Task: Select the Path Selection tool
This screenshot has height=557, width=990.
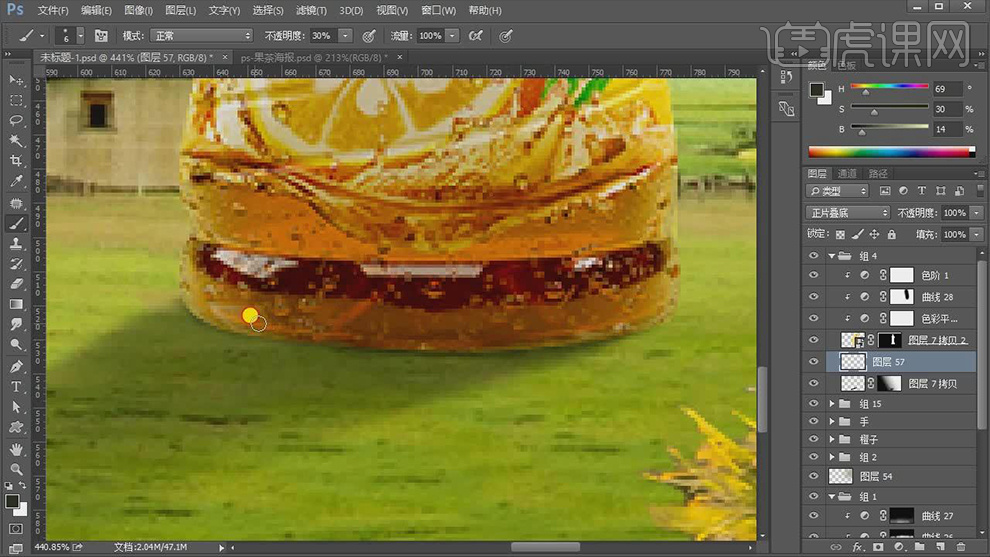Action: (16, 407)
